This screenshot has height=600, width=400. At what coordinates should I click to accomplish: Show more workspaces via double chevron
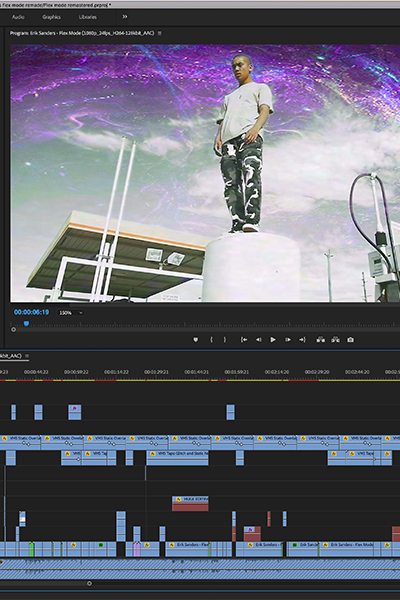pos(125,17)
